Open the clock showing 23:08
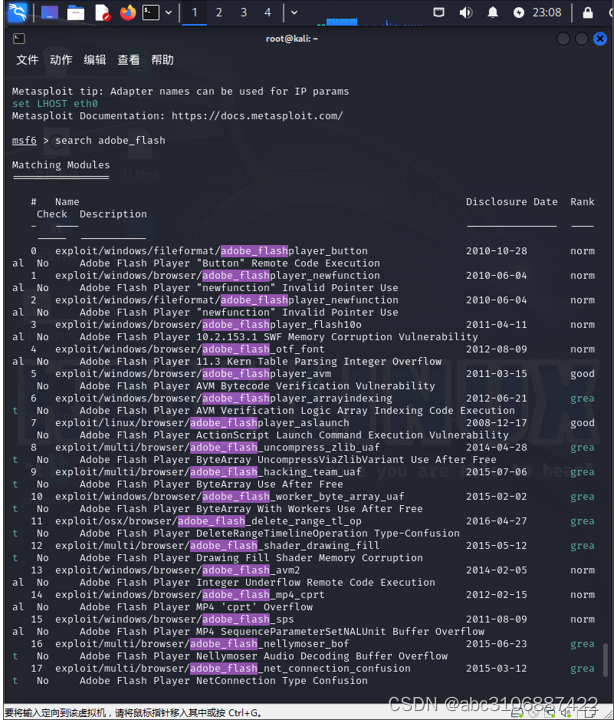The height and width of the screenshot is (721, 614). click(x=547, y=12)
